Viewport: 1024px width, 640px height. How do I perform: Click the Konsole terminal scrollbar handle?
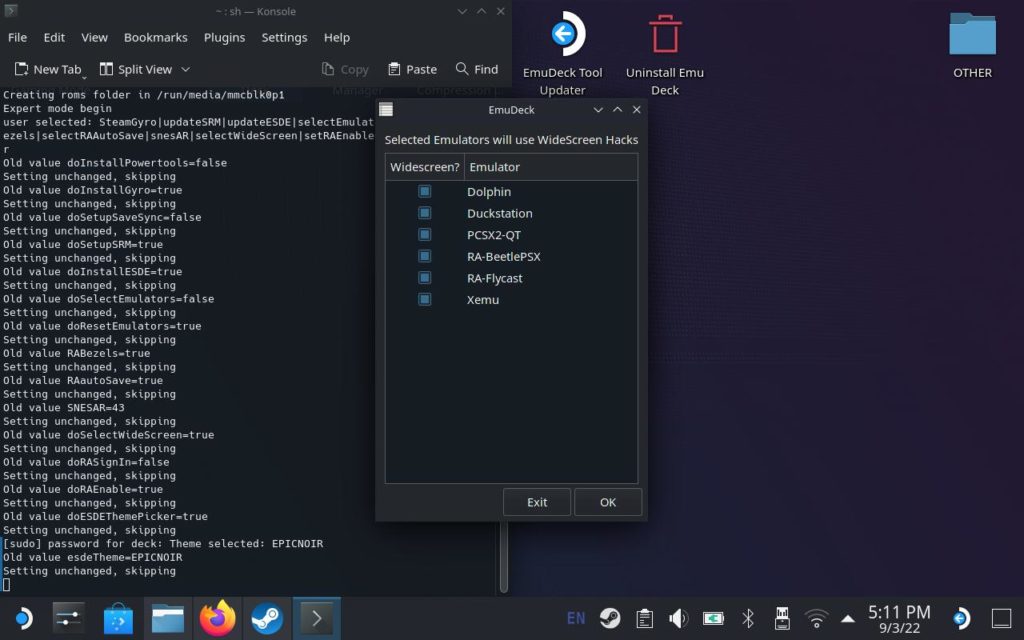pyautogui.click(x=504, y=556)
